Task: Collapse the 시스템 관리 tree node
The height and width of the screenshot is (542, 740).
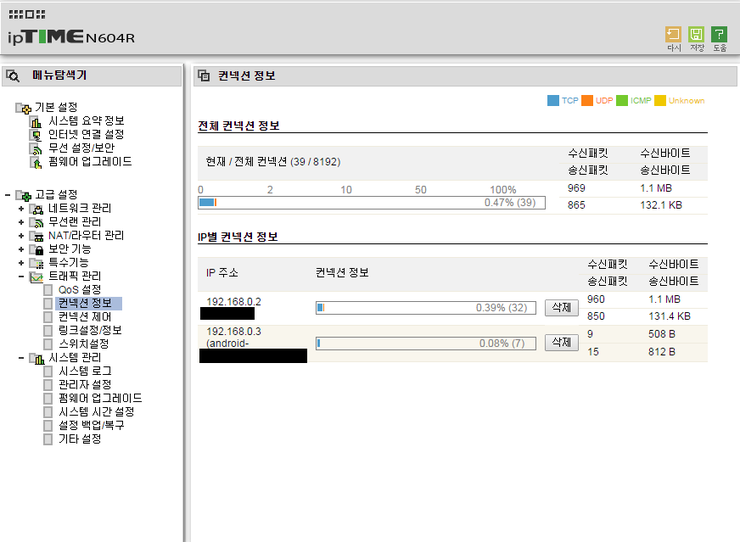Action: click(21, 358)
